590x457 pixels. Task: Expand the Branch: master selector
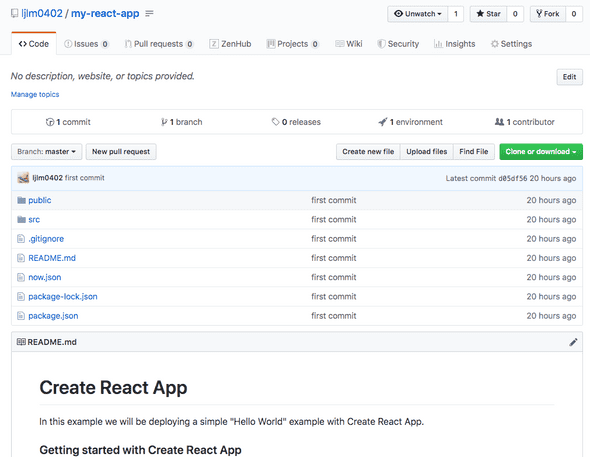point(47,152)
